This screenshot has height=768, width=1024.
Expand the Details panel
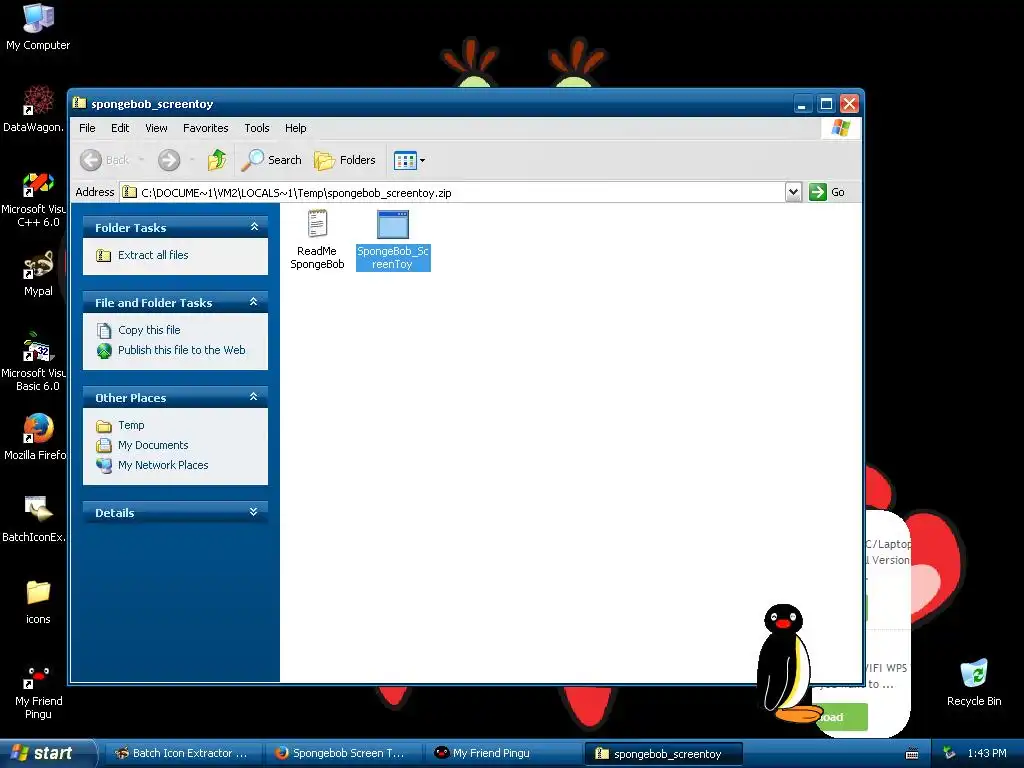pos(254,512)
